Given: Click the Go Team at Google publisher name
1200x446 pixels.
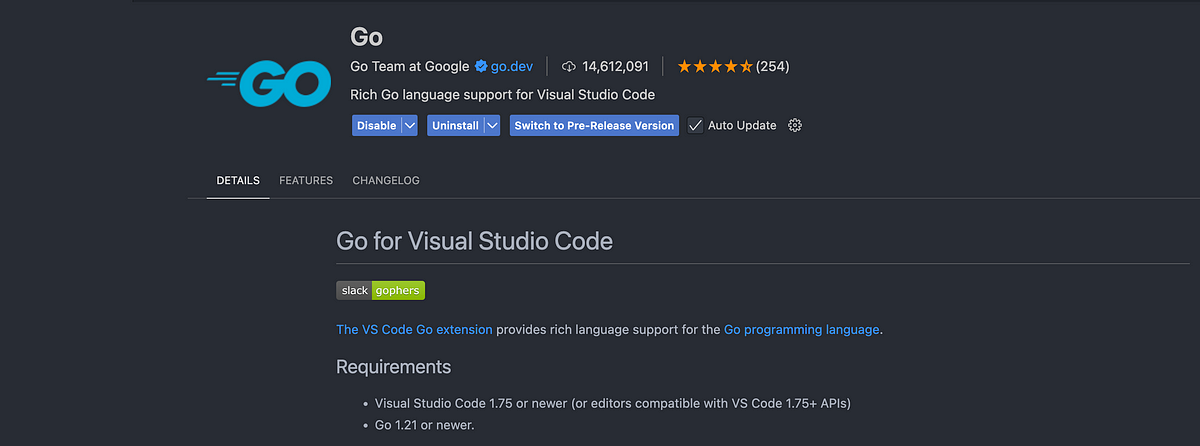Looking at the screenshot, I should pyautogui.click(x=409, y=67).
